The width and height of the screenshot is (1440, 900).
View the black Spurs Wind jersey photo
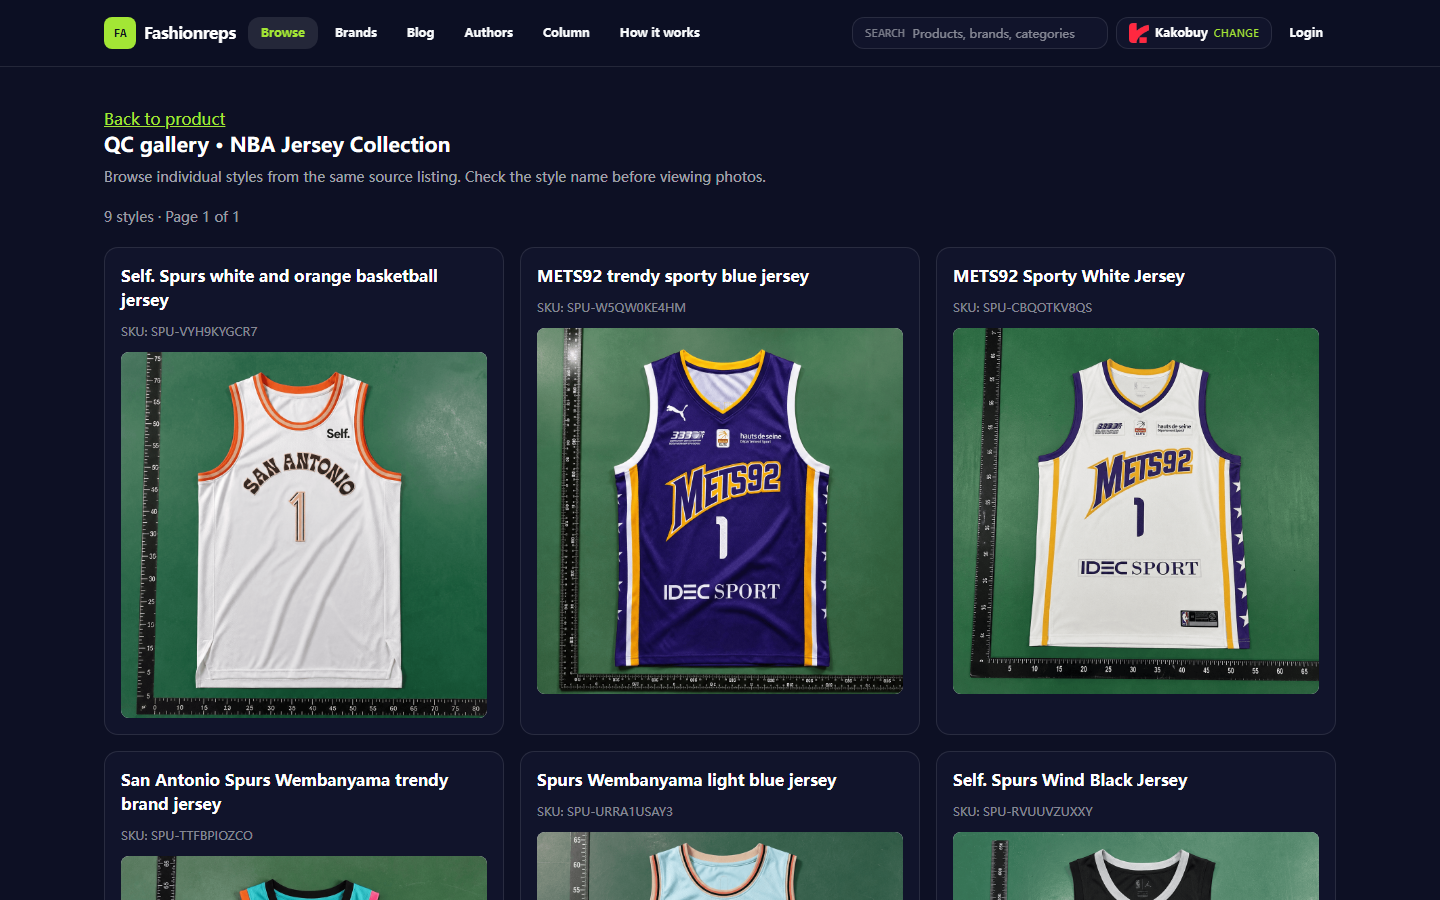pyautogui.click(x=1136, y=866)
